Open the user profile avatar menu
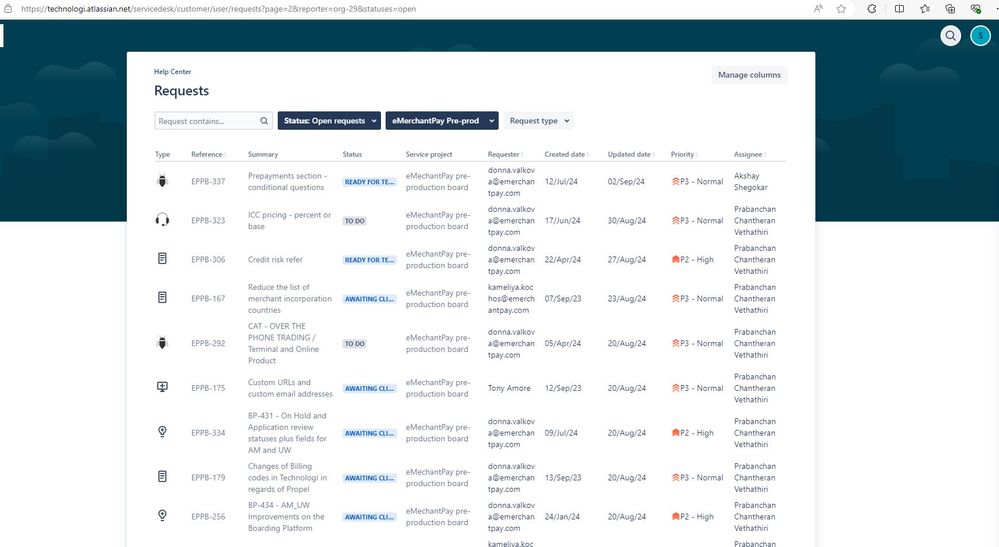The height and width of the screenshot is (547, 999). coord(980,36)
